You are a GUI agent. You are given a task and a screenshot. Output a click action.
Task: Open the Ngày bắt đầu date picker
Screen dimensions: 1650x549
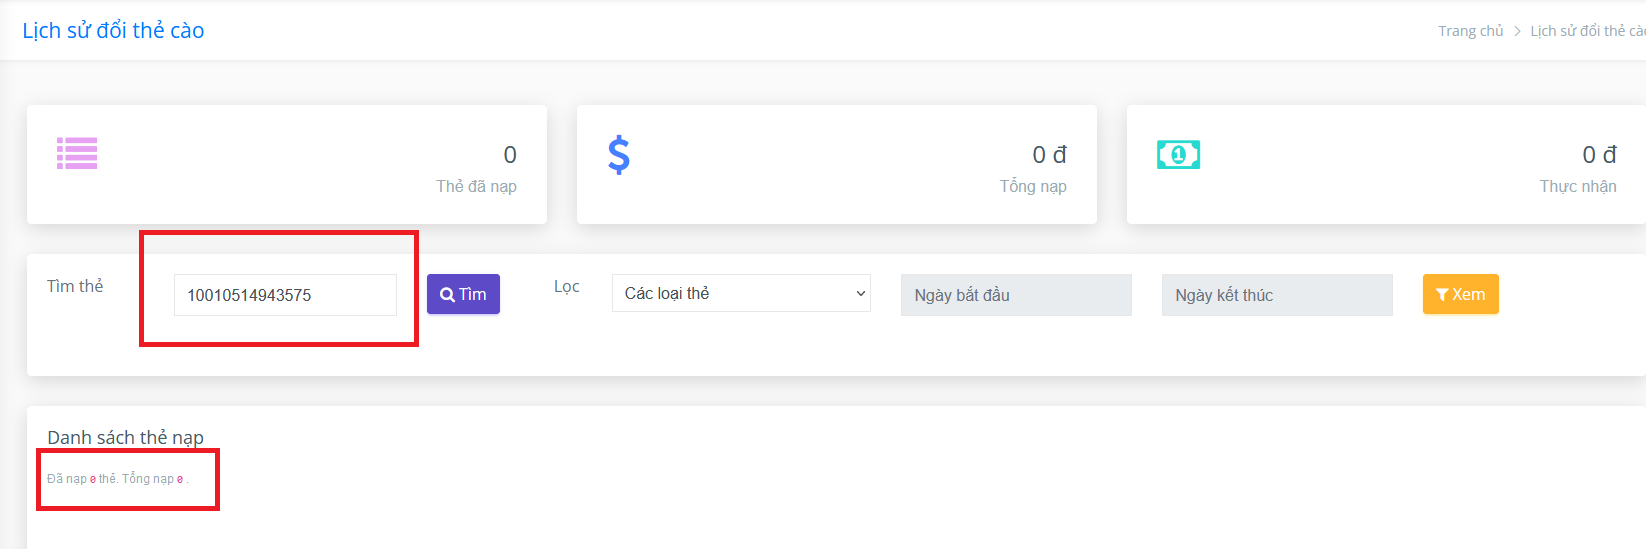point(1016,295)
